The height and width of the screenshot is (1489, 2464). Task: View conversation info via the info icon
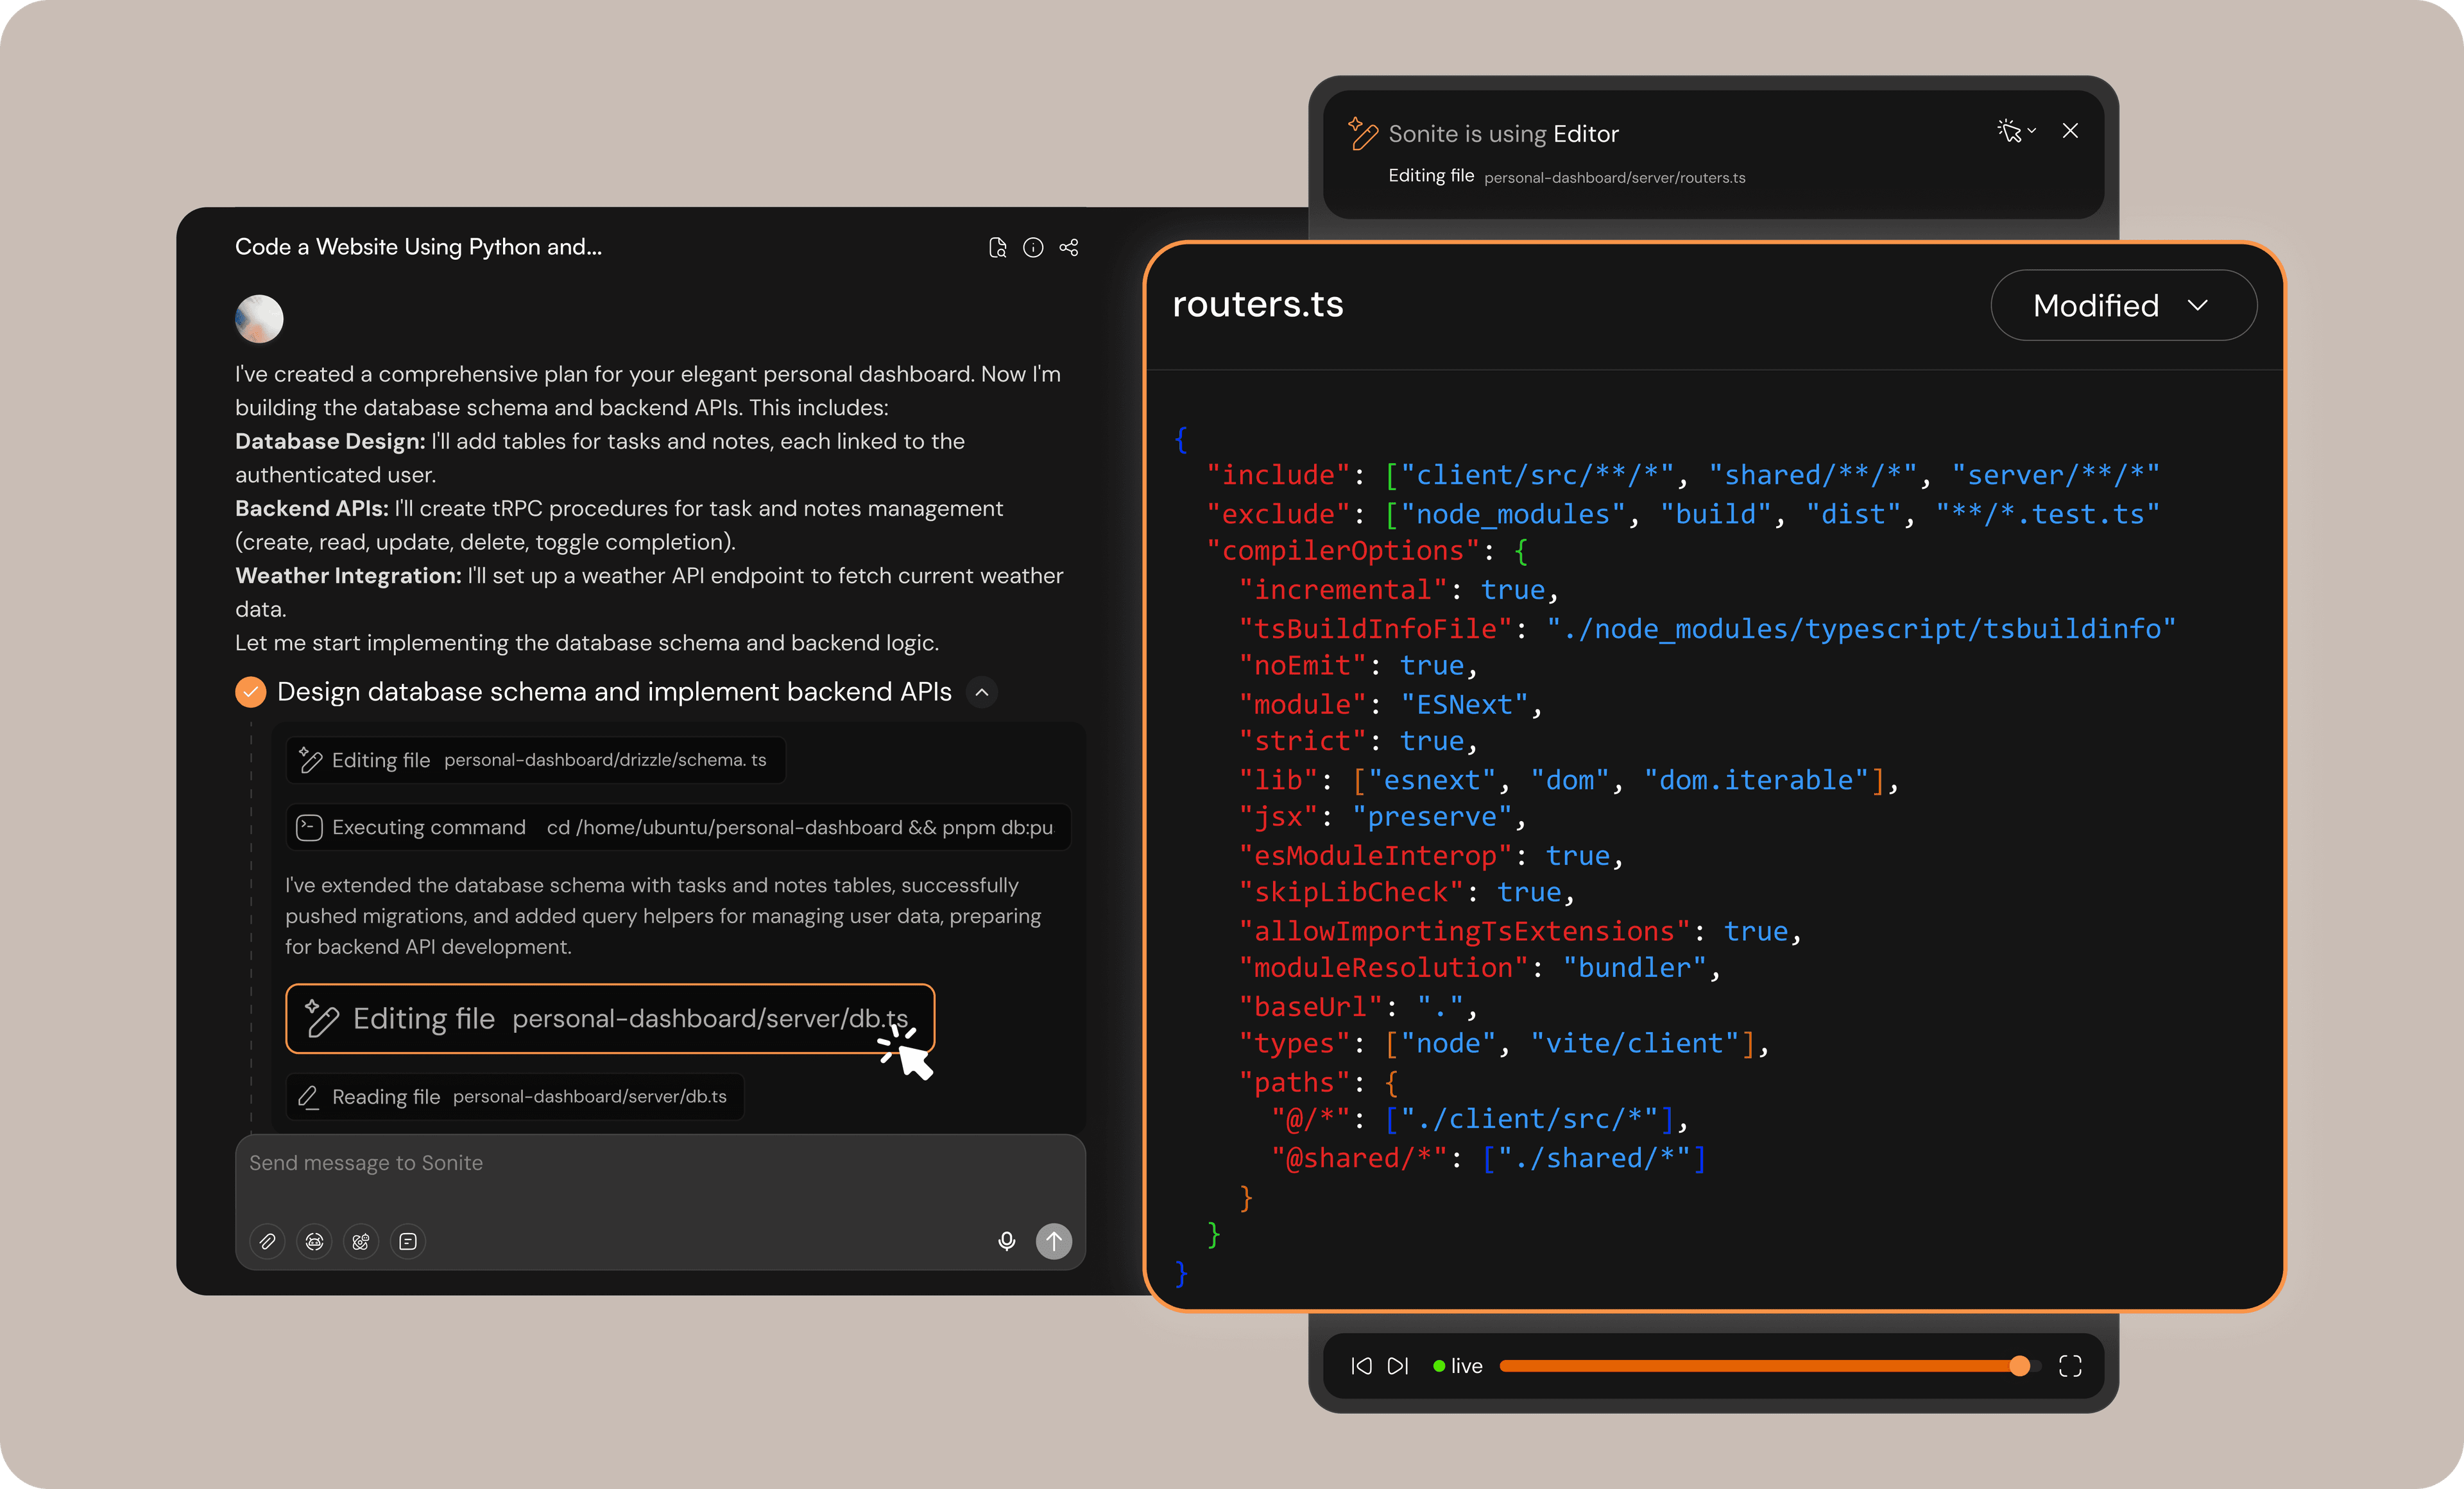pyautogui.click(x=1033, y=247)
